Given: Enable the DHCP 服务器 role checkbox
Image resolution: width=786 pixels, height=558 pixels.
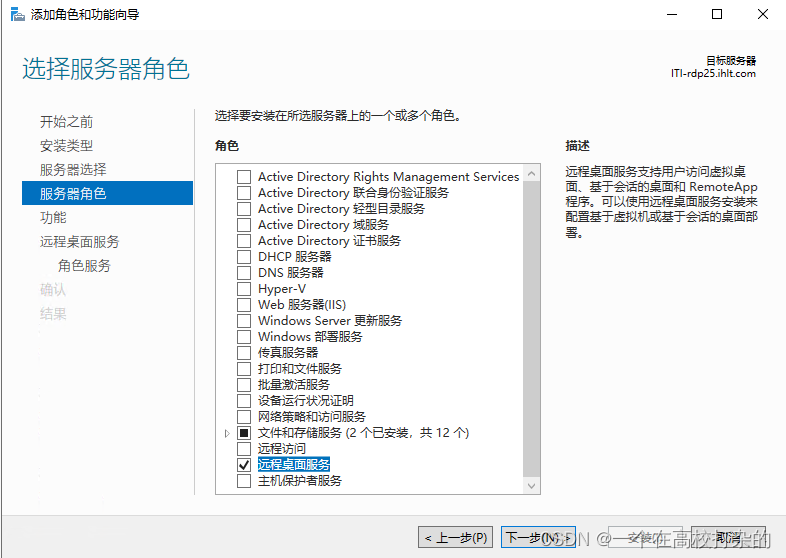Looking at the screenshot, I should (244, 257).
